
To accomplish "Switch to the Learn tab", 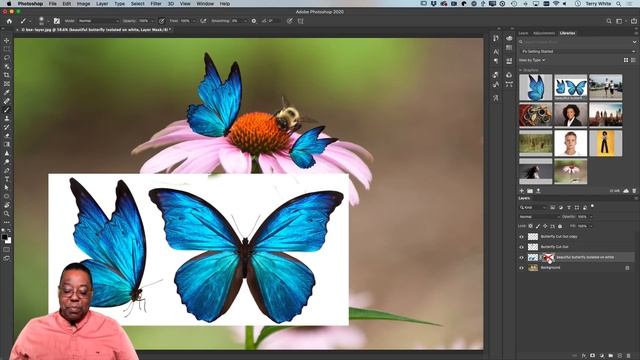I will [x=523, y=33].
